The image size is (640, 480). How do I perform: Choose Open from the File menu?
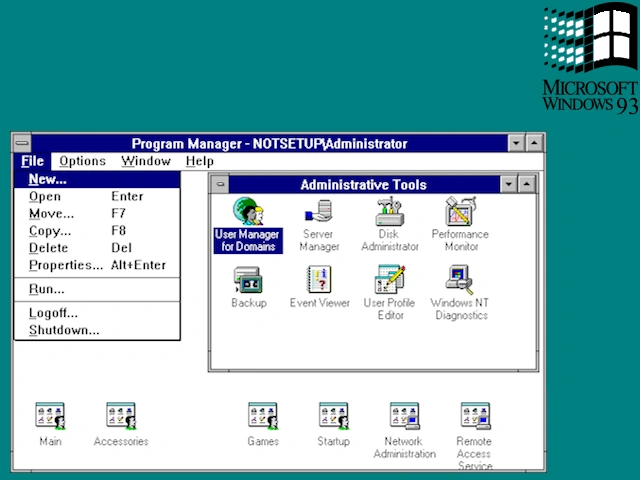pos(97,196)
